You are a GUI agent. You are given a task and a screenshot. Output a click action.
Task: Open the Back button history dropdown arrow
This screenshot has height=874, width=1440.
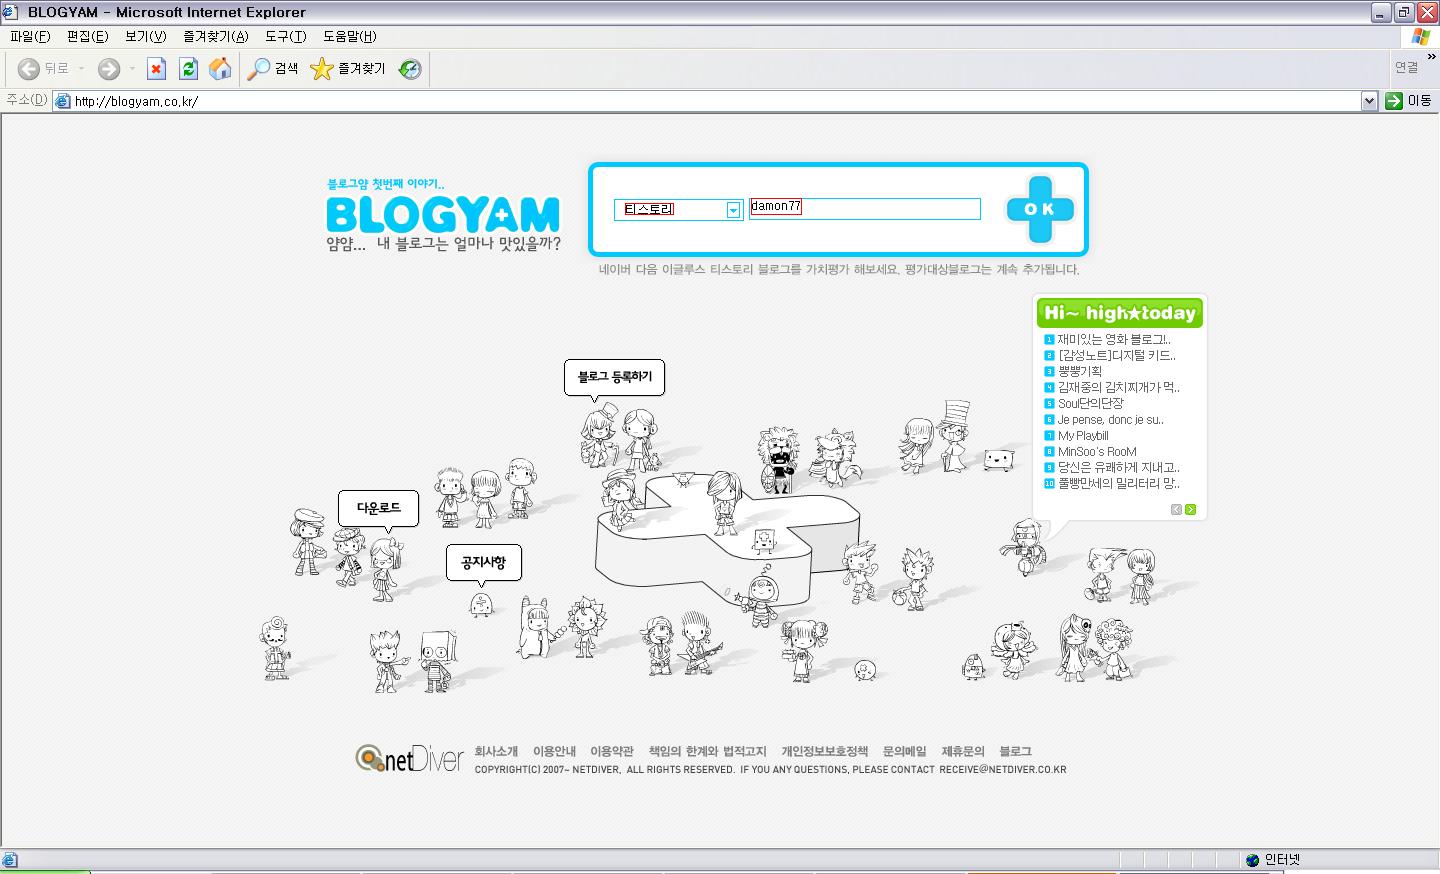coord(81,68)
